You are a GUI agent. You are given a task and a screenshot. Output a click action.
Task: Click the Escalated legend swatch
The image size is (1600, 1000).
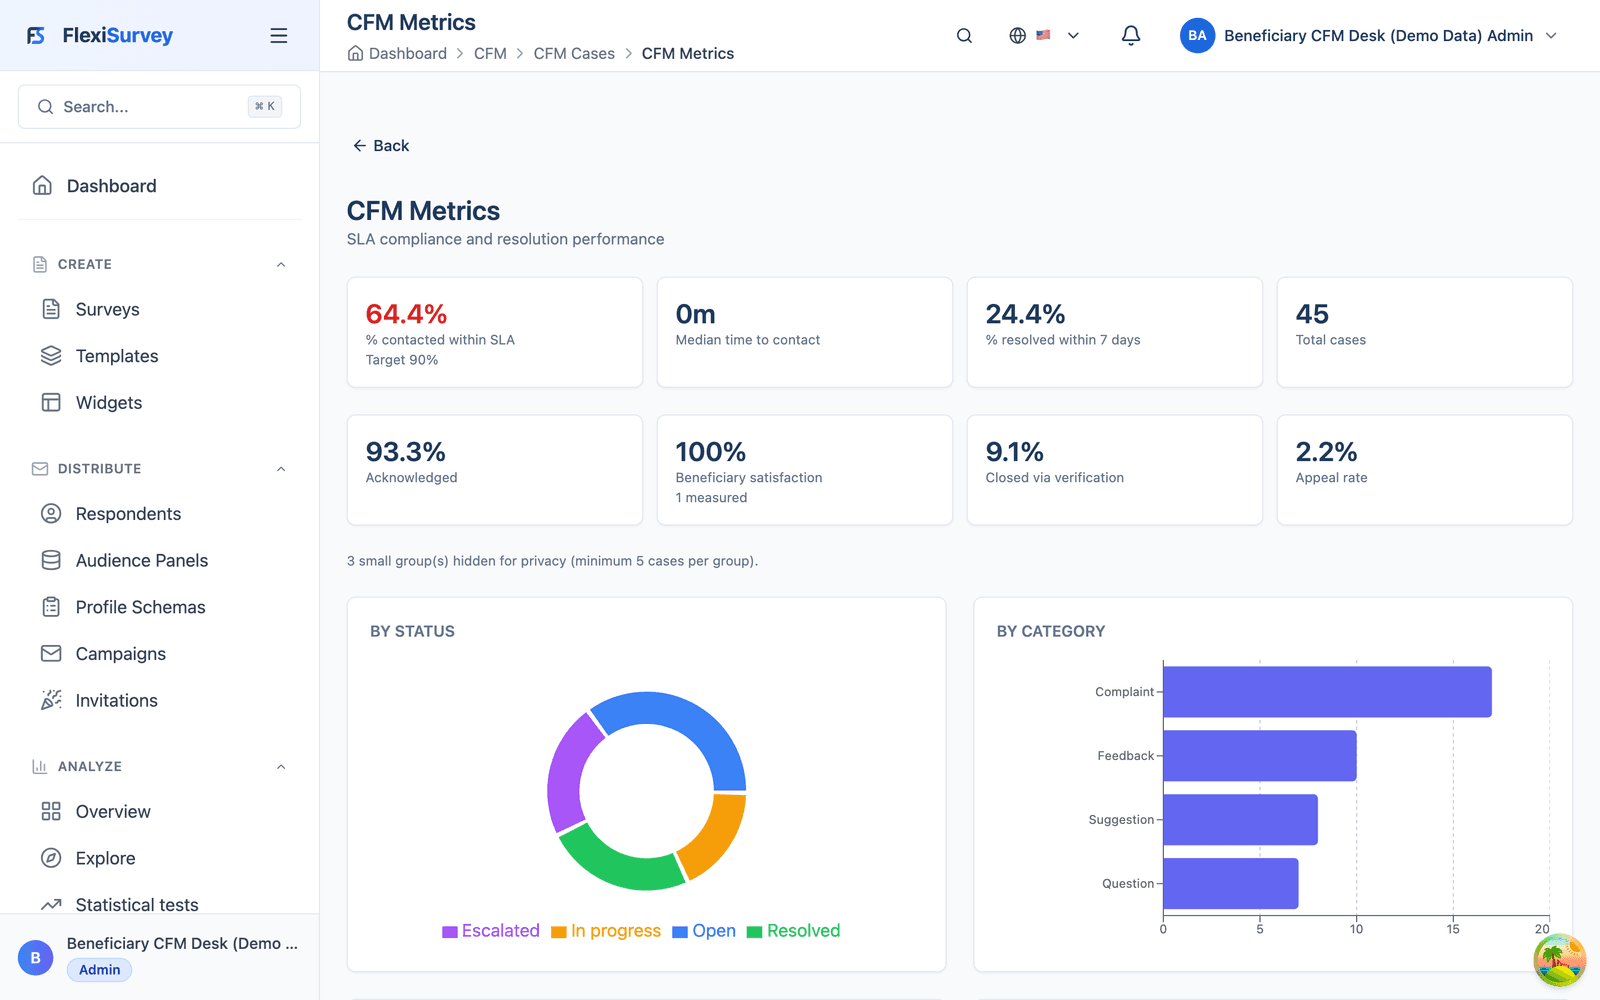[450, 932]
